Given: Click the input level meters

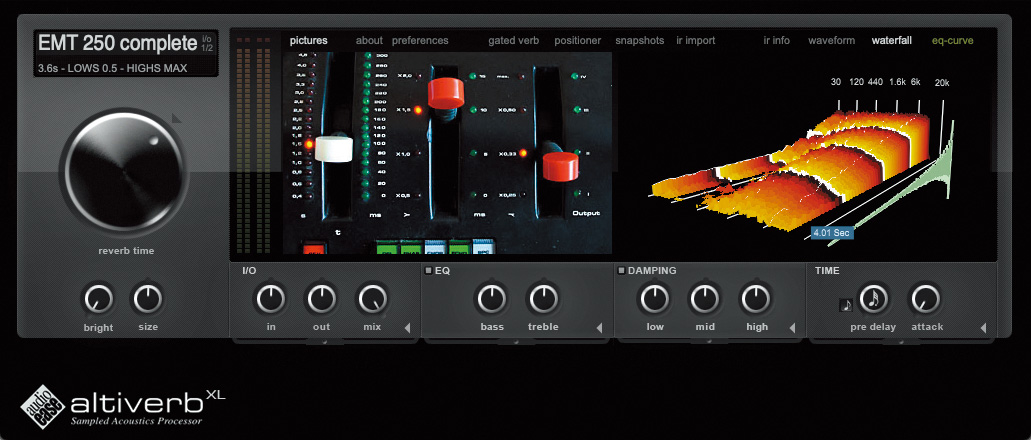Looking at the screenshot, I should point(254,143).
